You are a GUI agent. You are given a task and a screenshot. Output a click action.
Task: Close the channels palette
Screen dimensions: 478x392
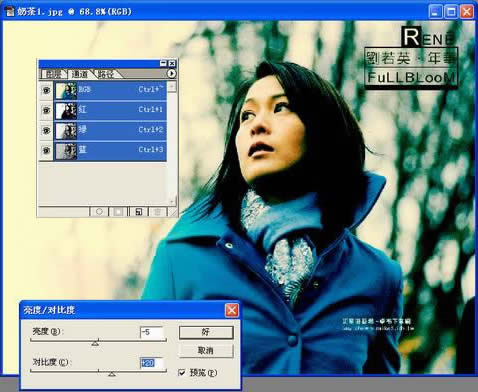(172, 63)
